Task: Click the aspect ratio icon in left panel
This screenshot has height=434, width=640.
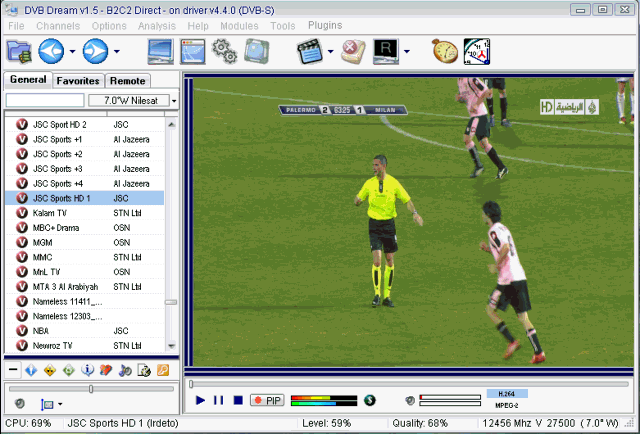Action: [x=47, y=404]
